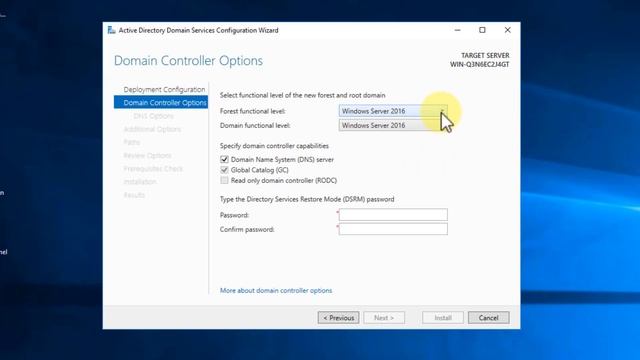Select Domain Controller Options step
The width and height of the screenshot is (640, 360).
(x=161, y=102)
